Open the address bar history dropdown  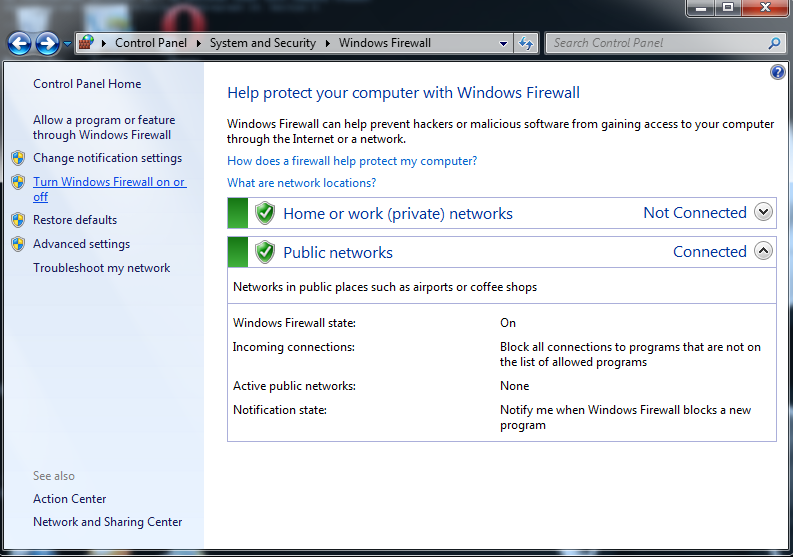(x=503, y=44)
